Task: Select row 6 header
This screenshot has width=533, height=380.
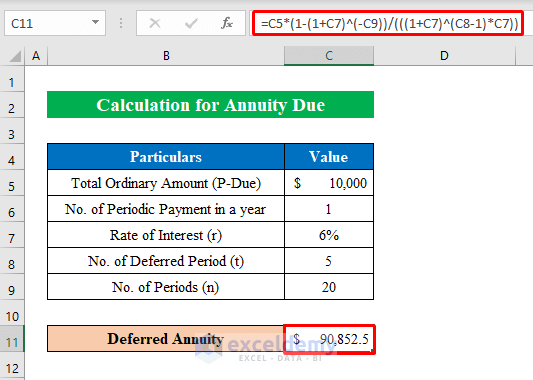Action: (x=12, y=209)
